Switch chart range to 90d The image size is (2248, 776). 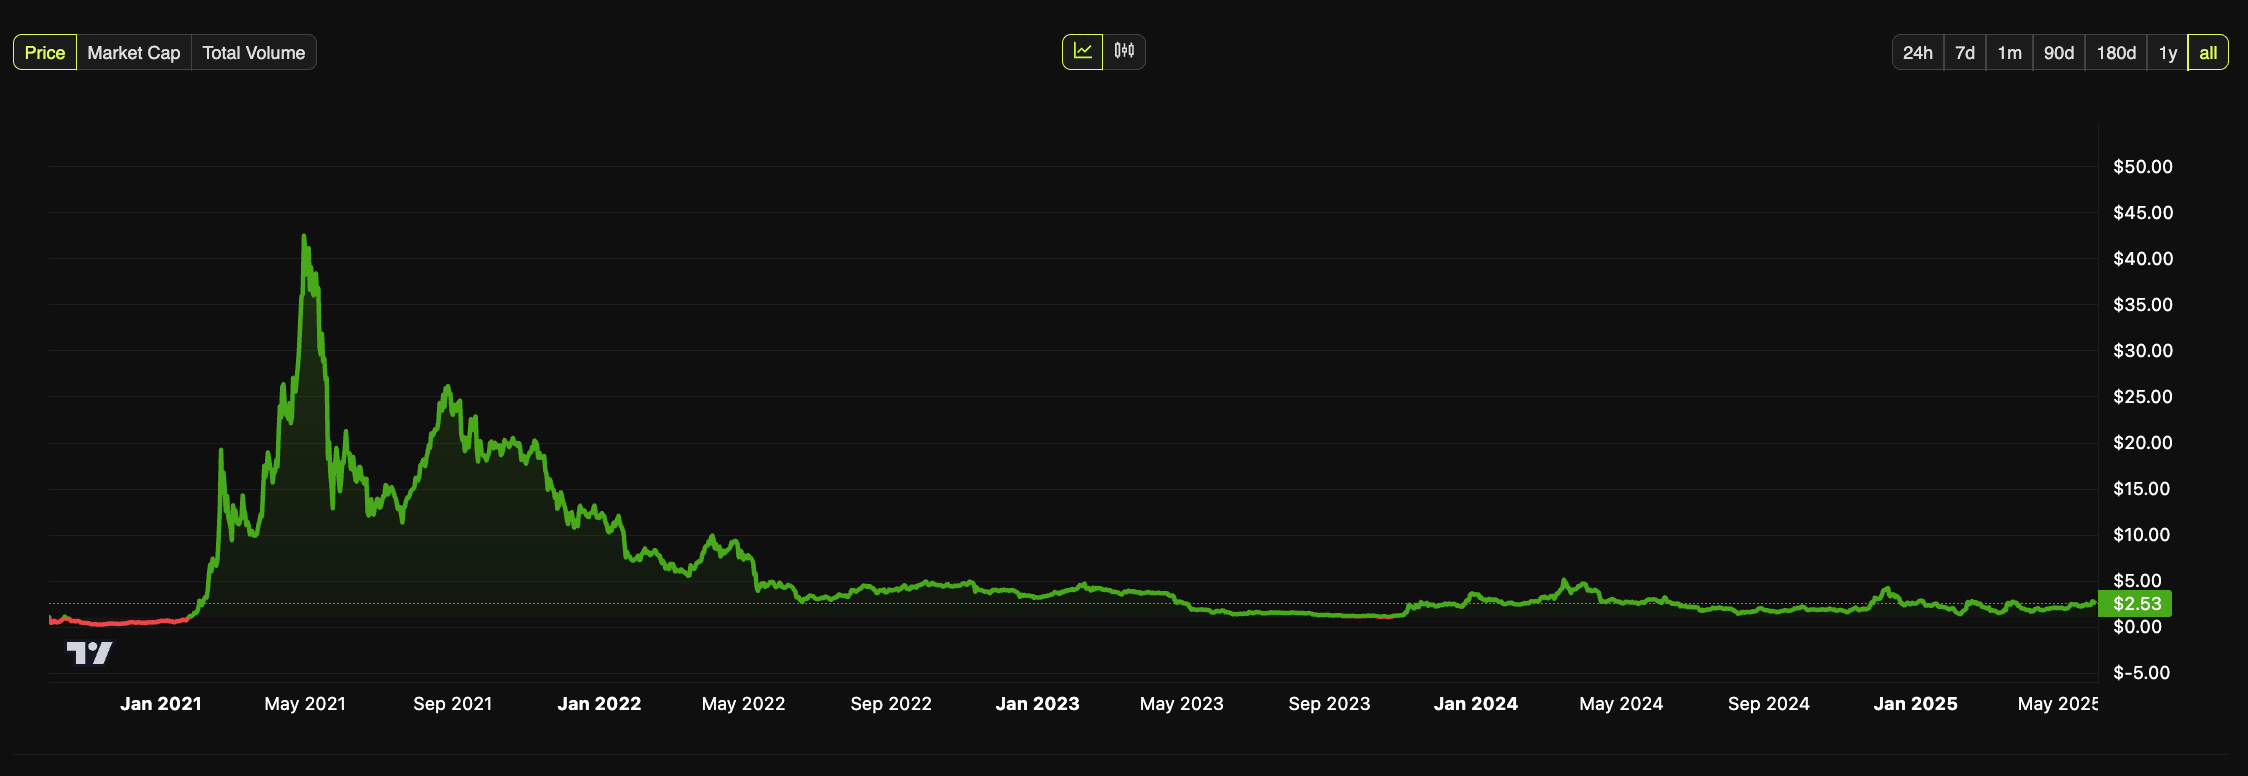[x=2058, y=53]
